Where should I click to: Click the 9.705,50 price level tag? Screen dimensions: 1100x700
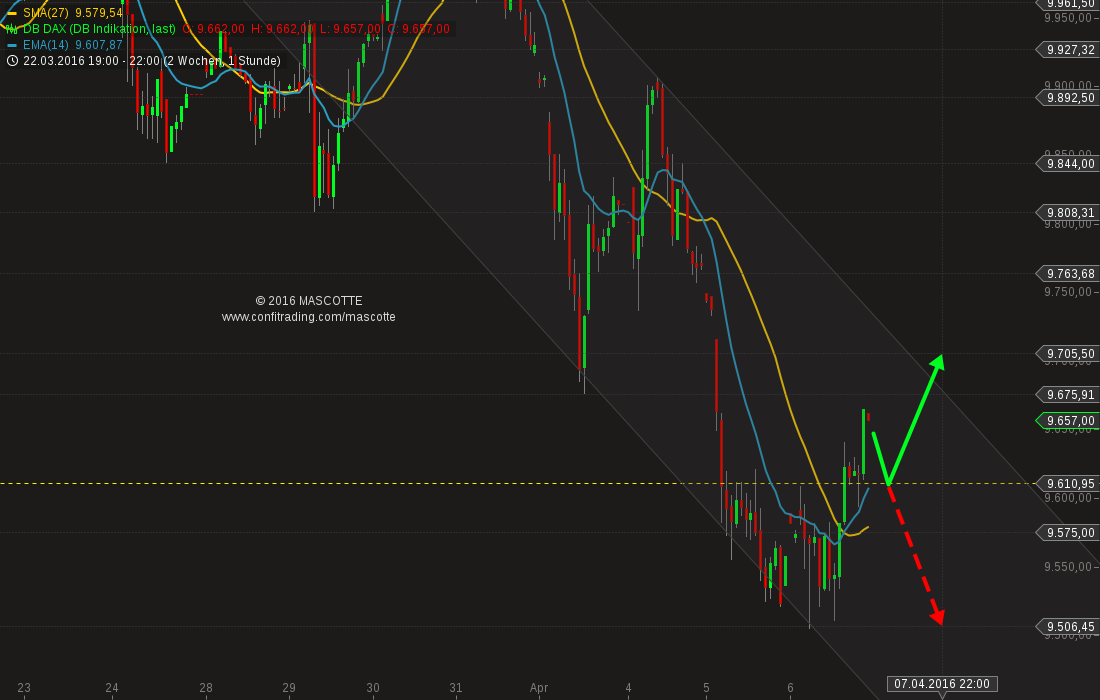1066,354
